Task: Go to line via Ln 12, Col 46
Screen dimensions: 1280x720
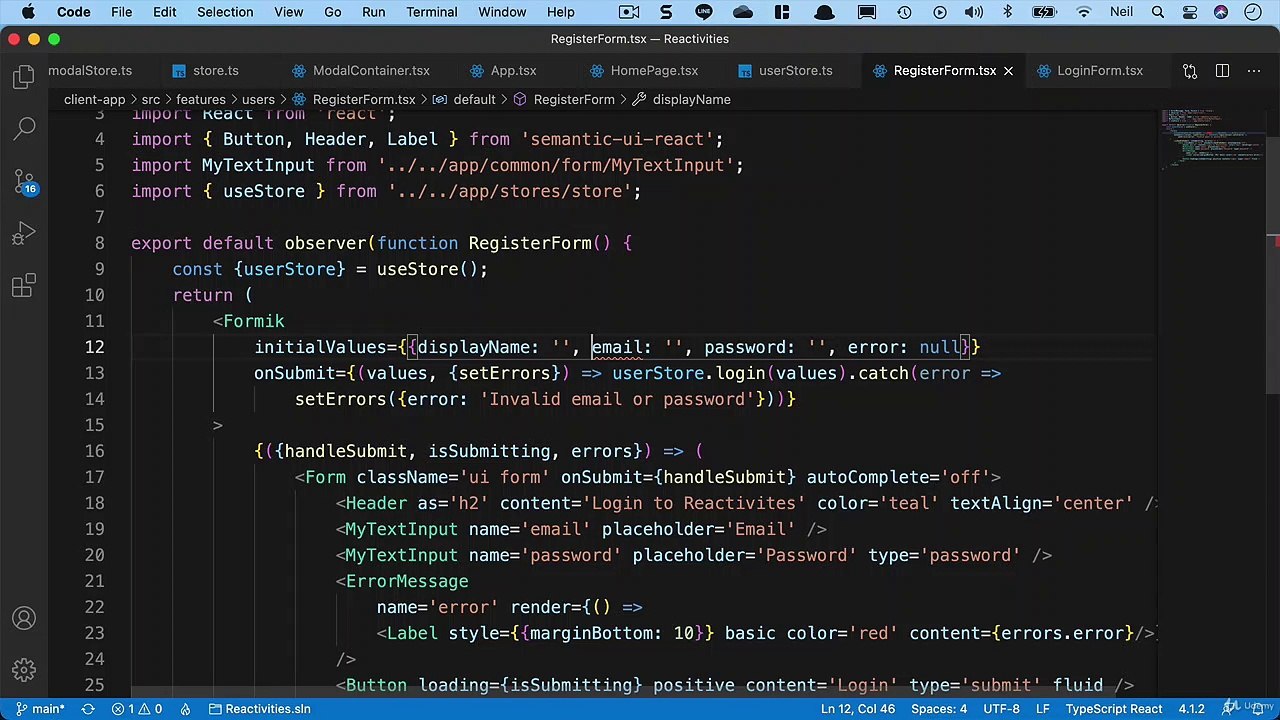Action: pos(857,709)
